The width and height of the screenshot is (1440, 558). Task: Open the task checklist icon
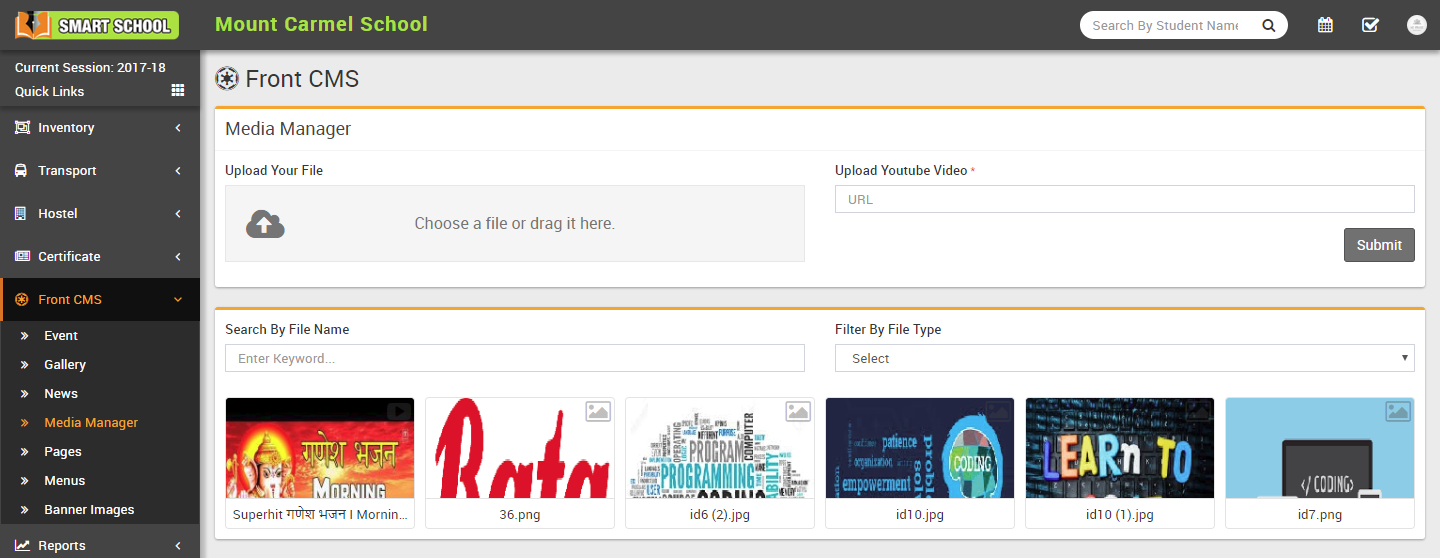pos(1370,25)
